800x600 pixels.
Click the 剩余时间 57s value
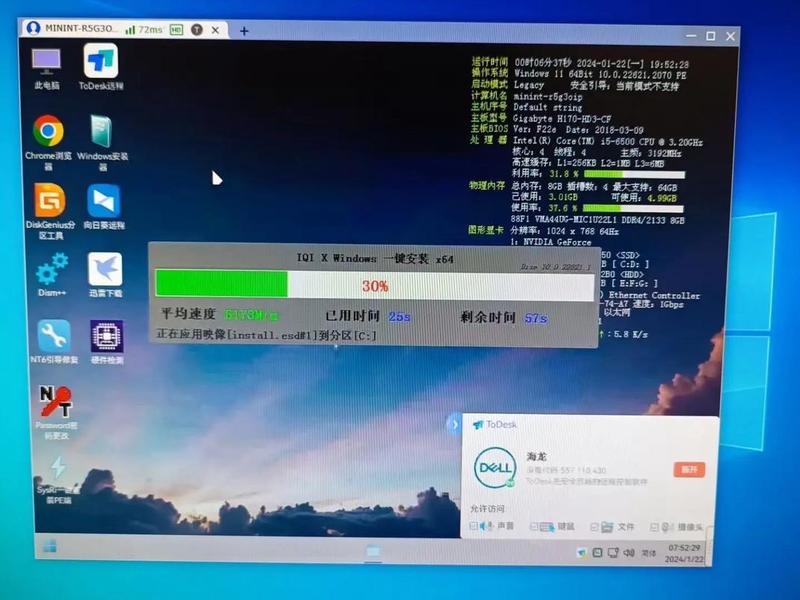pos(536,318)
